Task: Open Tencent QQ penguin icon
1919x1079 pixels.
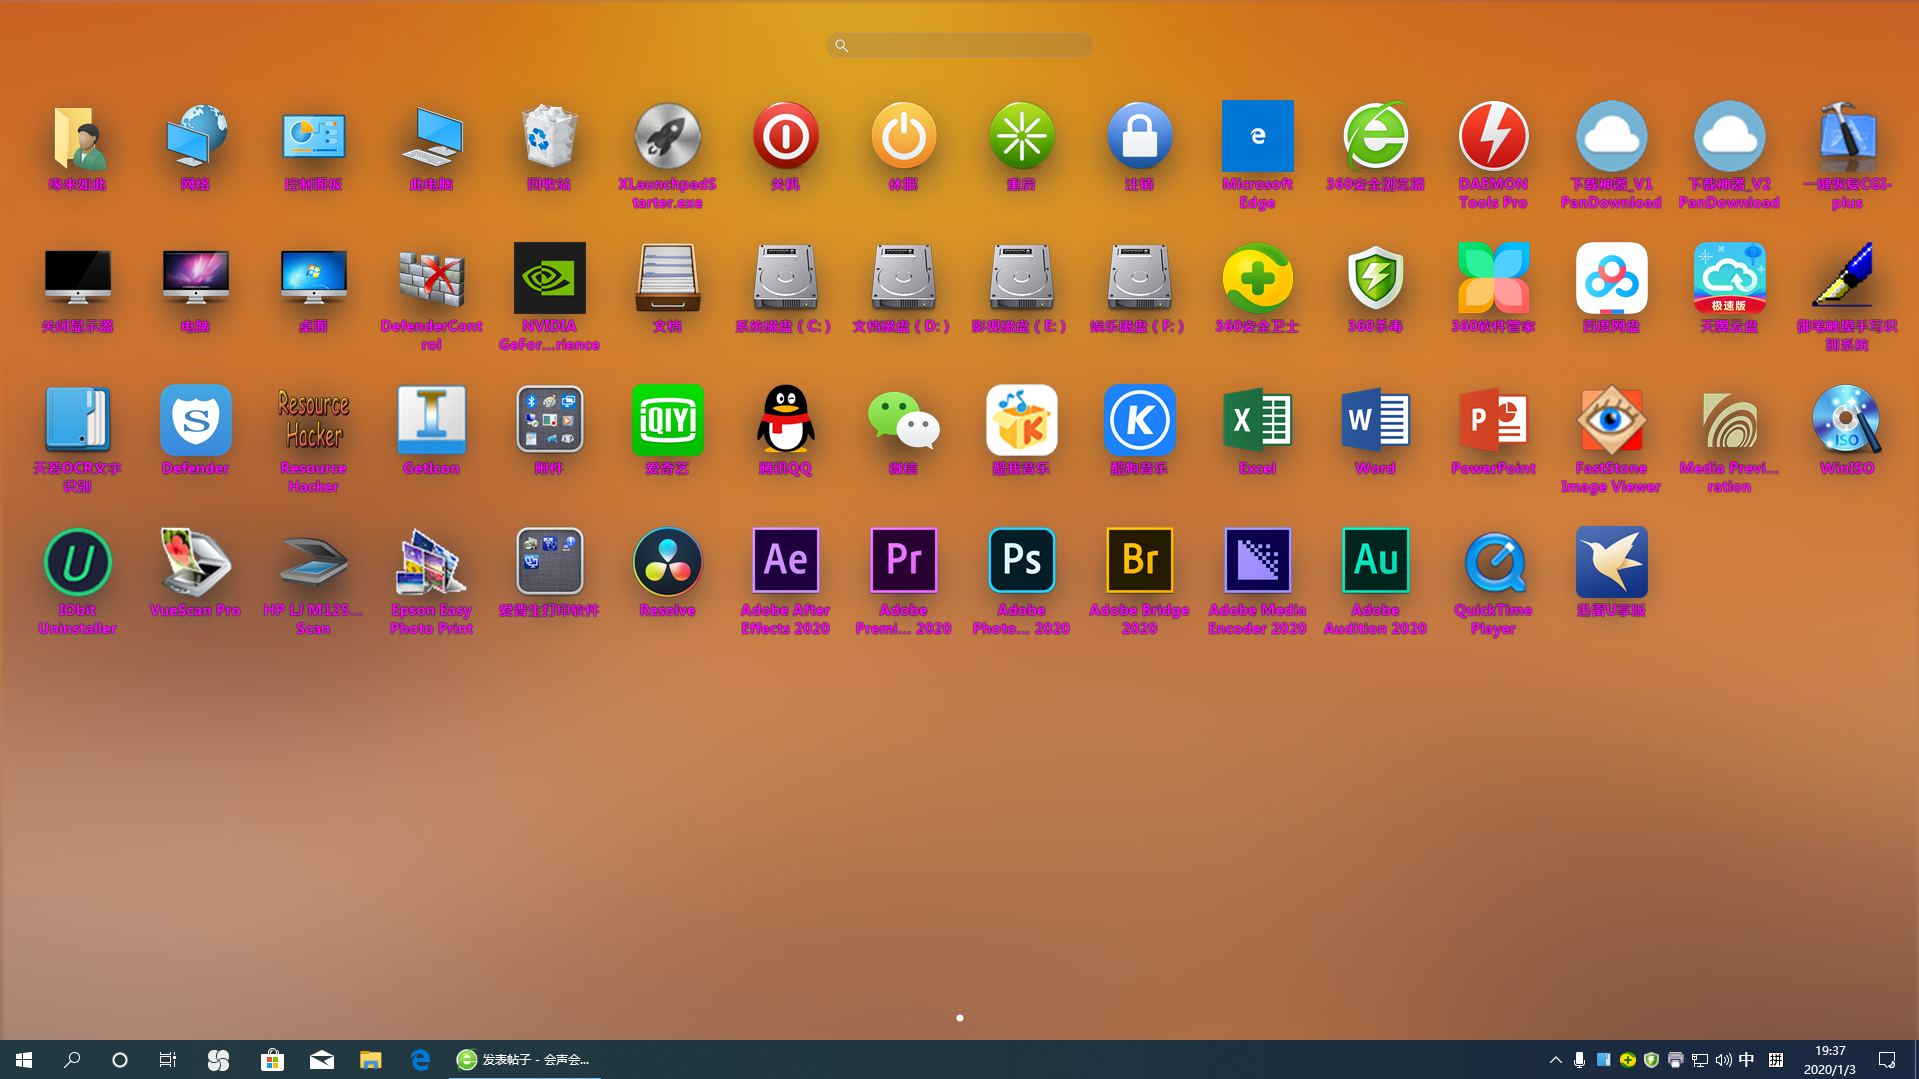Action: click(785, 420)
